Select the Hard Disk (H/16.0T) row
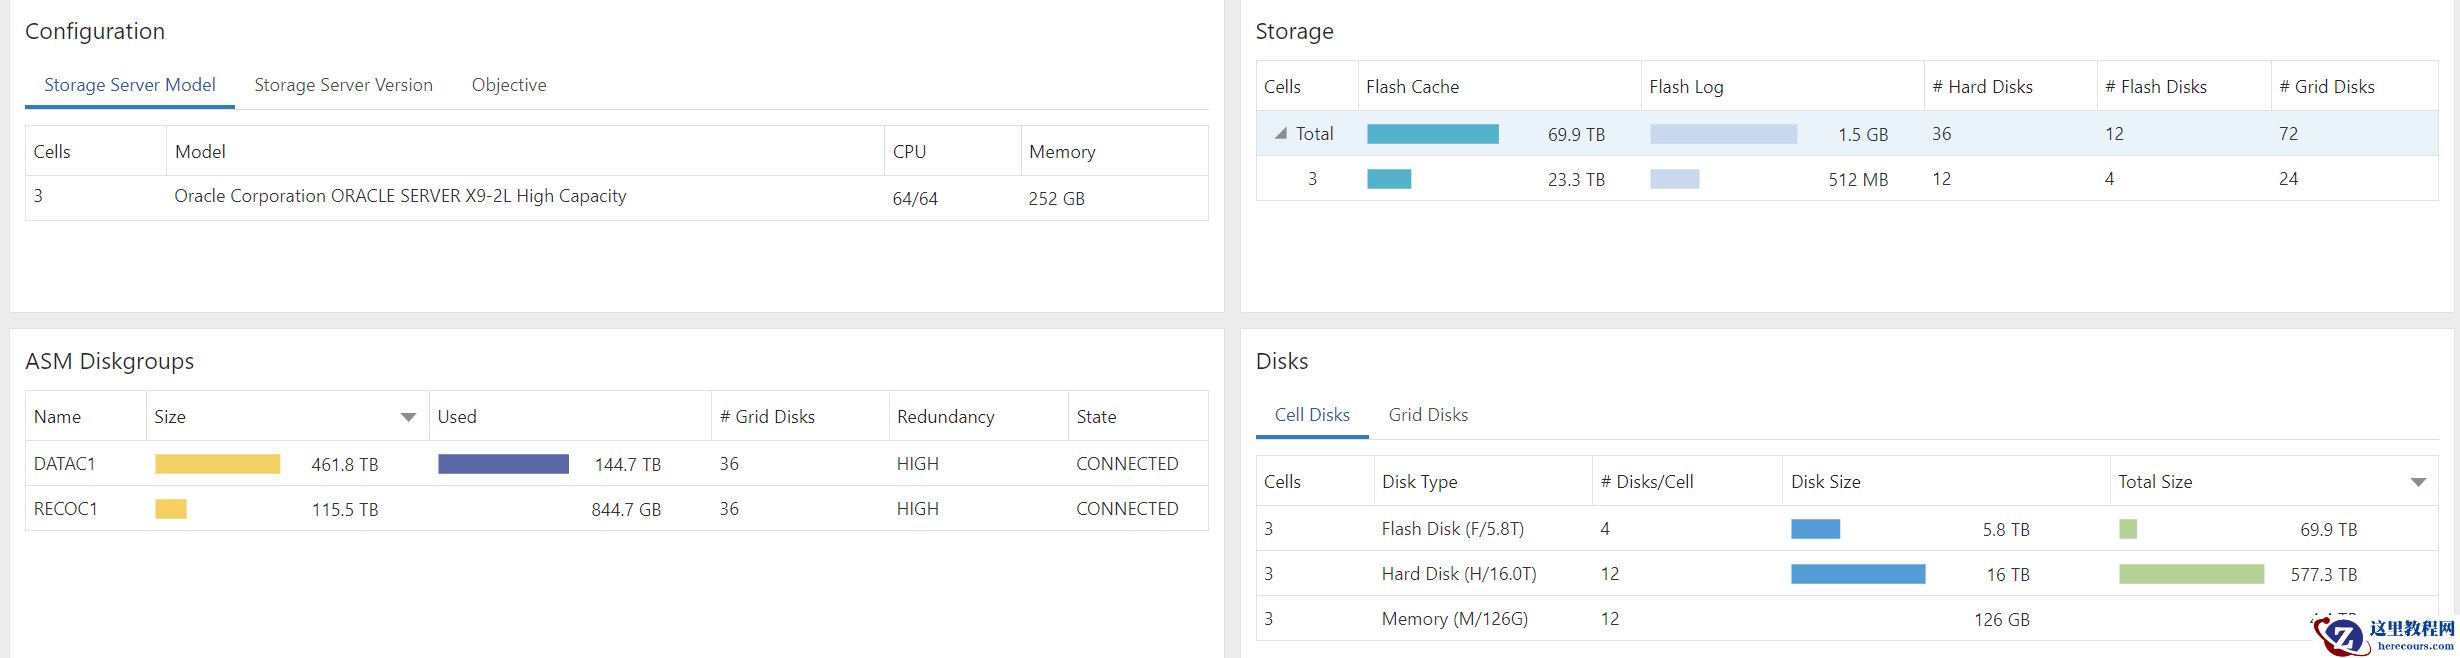This screenshot has height=658, width=2460. pos(1459,574)
